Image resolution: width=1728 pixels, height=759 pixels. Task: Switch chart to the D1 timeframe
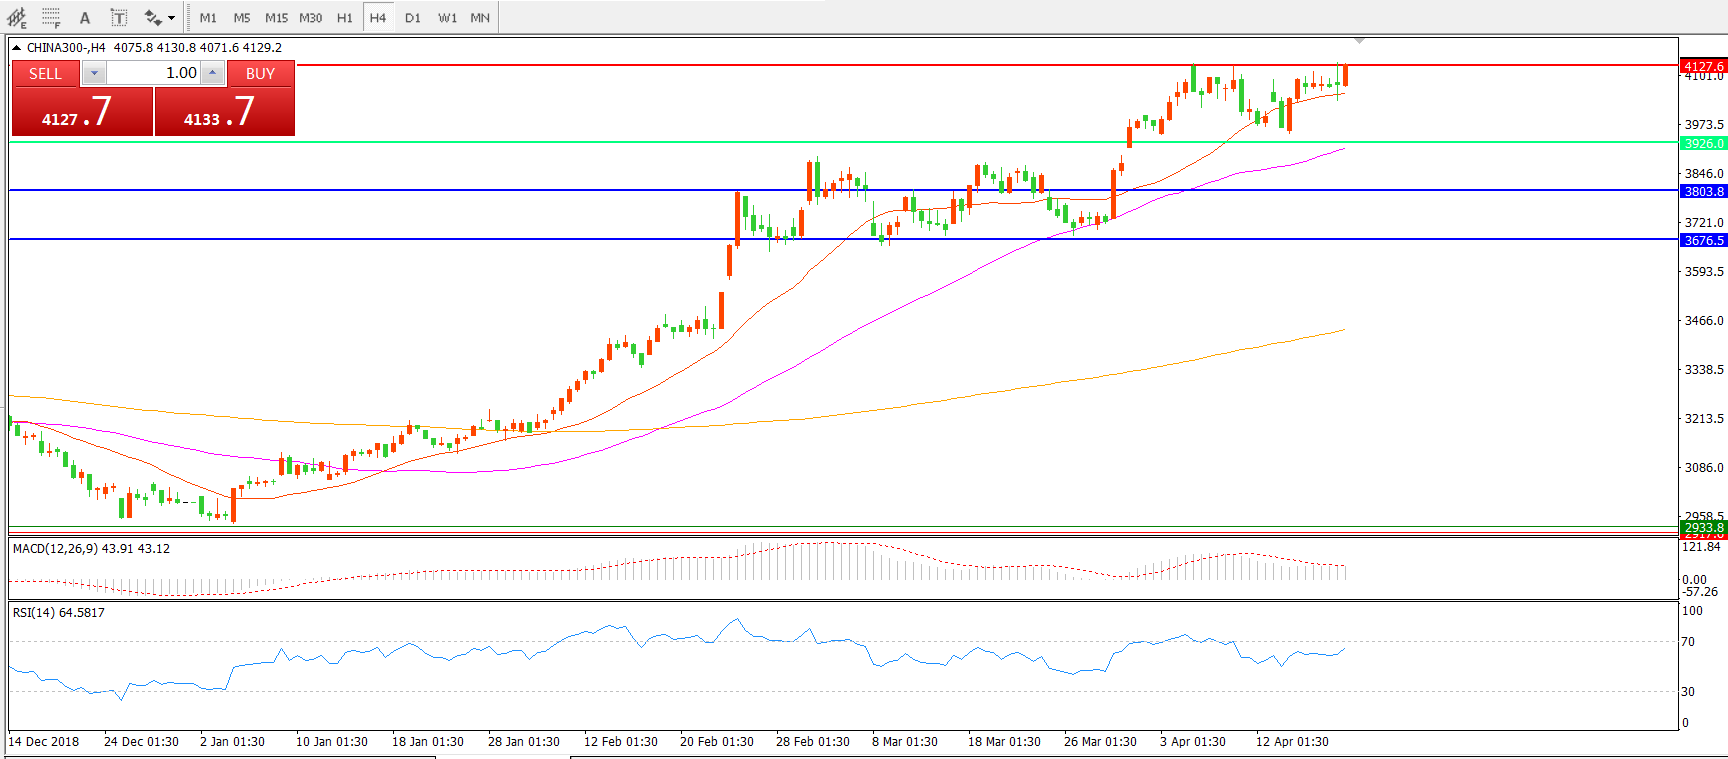coord(413,18)
